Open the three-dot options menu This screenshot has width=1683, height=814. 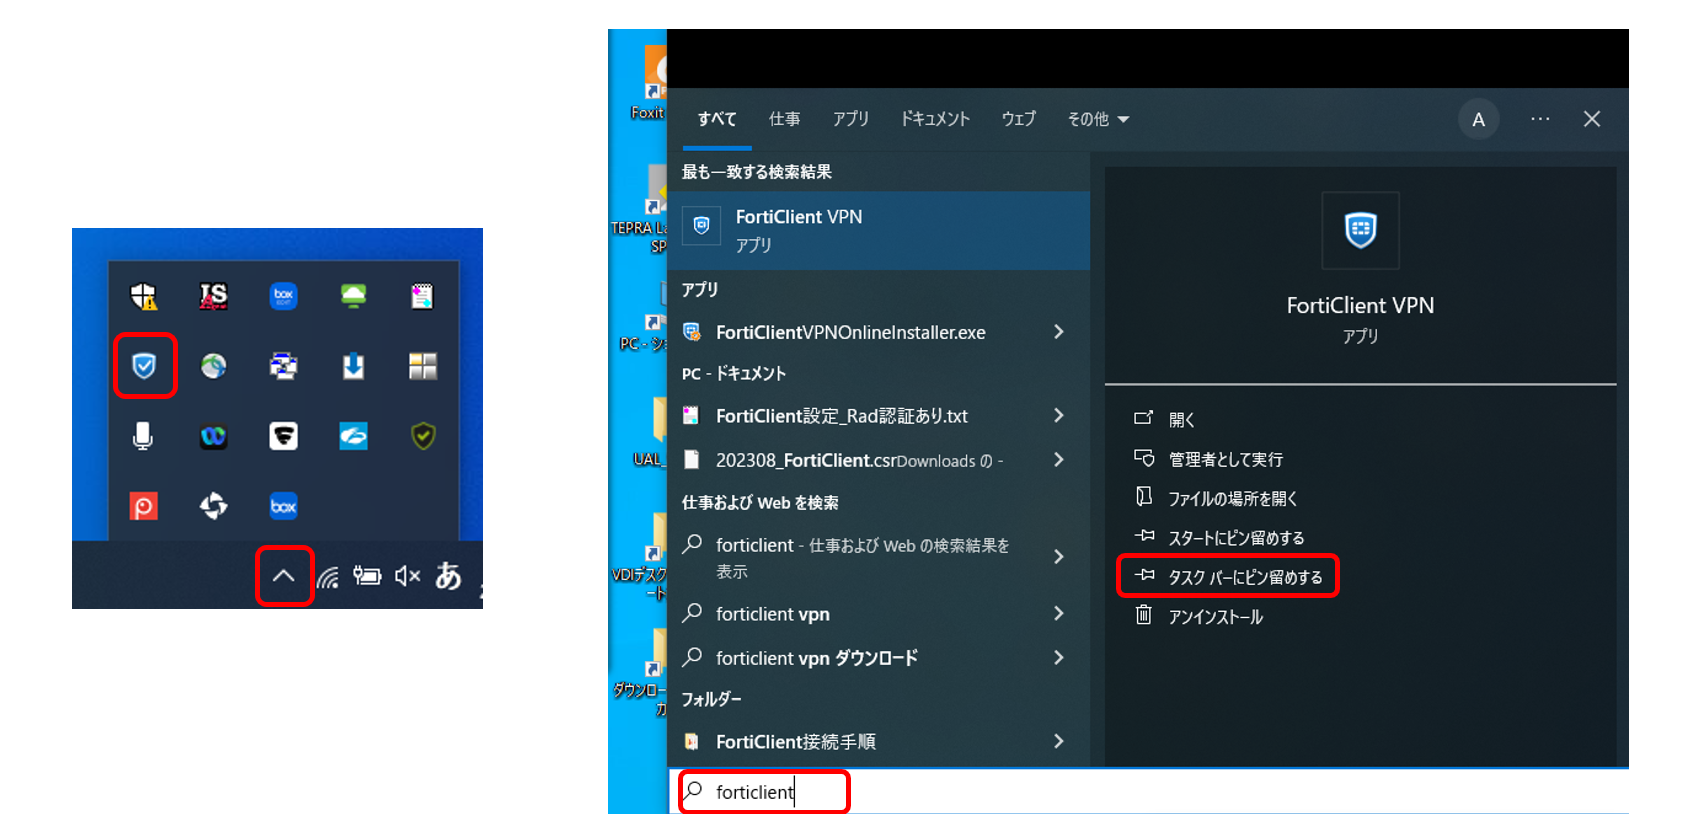1540,119
